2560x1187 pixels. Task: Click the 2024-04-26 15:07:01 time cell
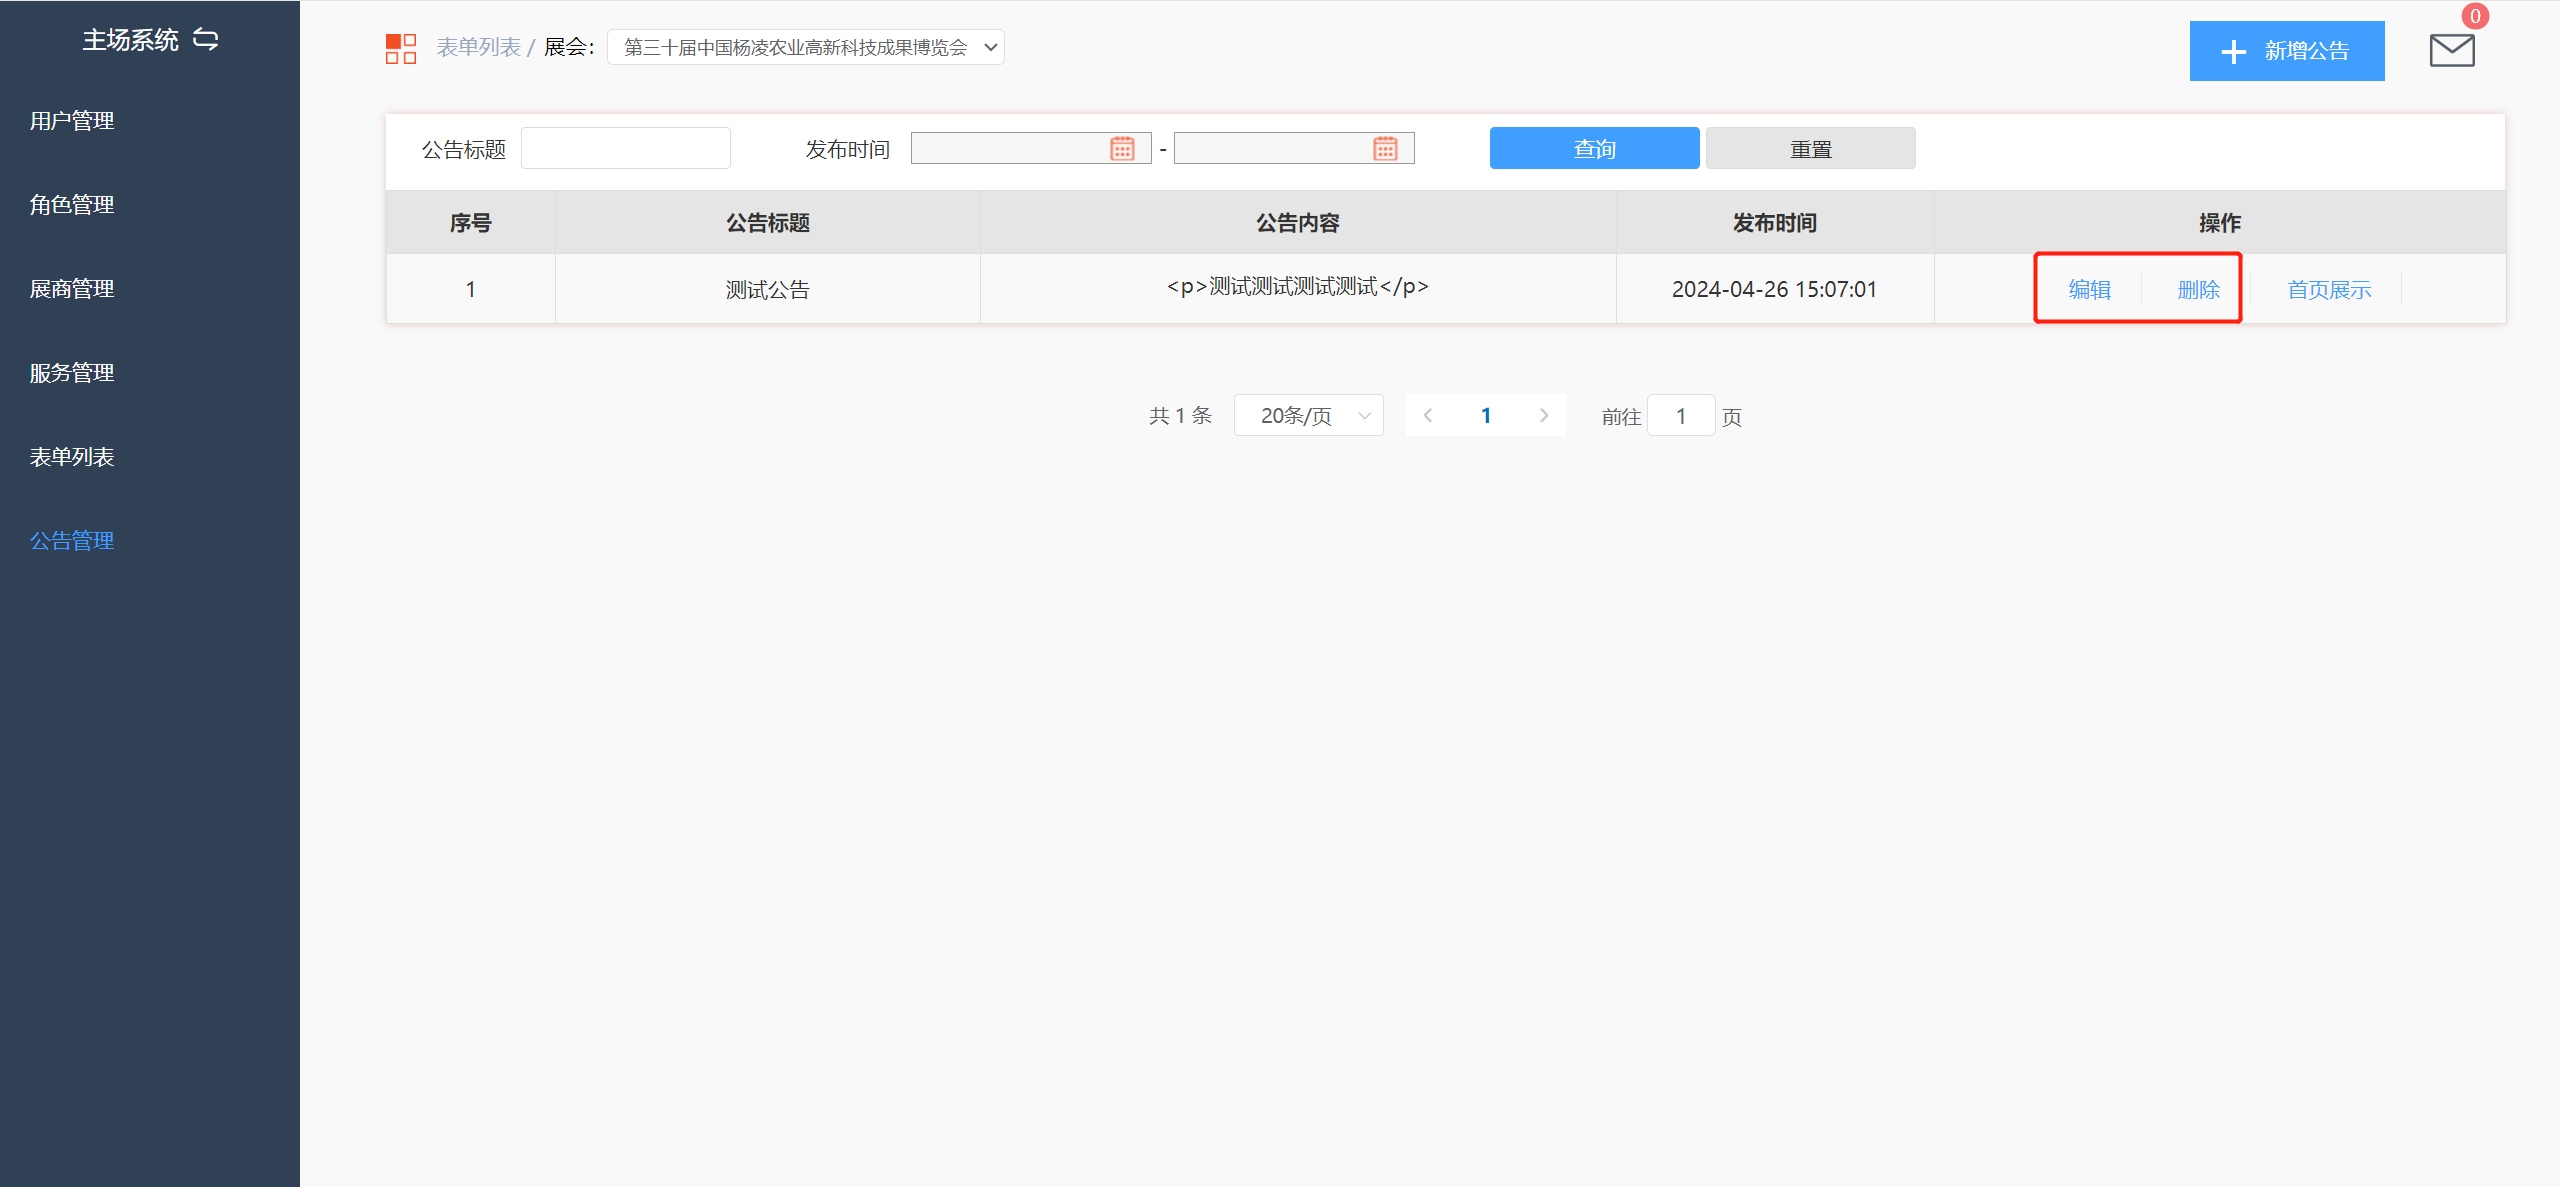pyautogui.click(x=1774, y=290)
